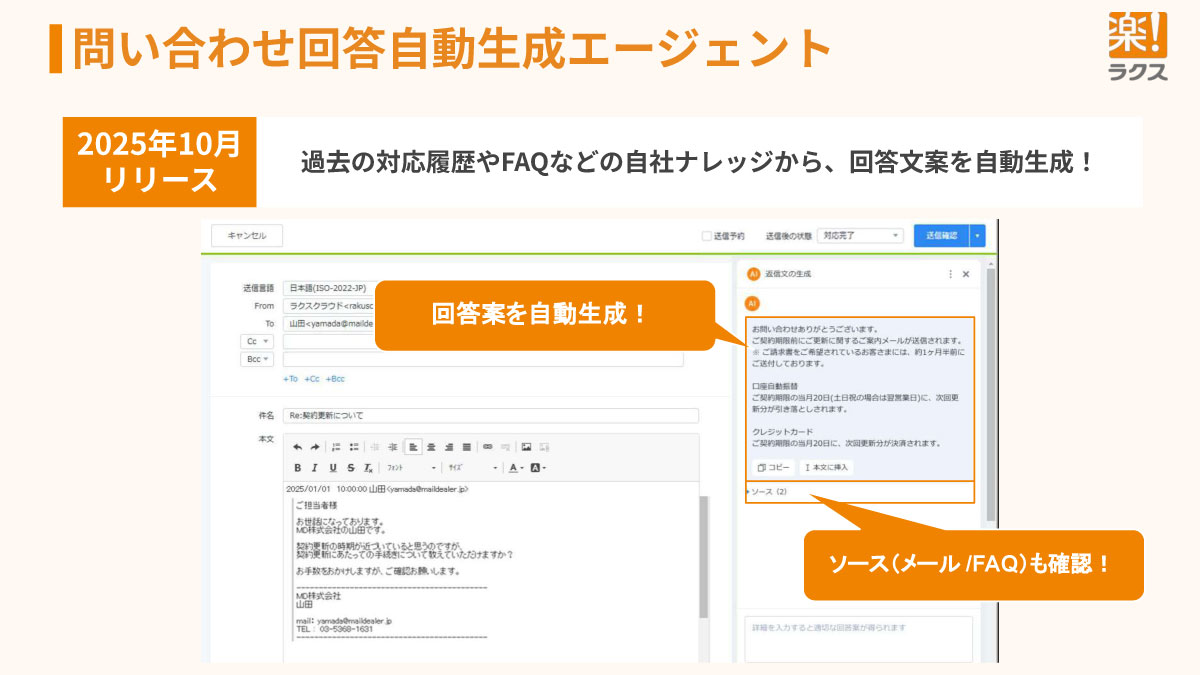Click the clear formatting (Tx) icon
Screen dimensions: 1200x675
366,467
